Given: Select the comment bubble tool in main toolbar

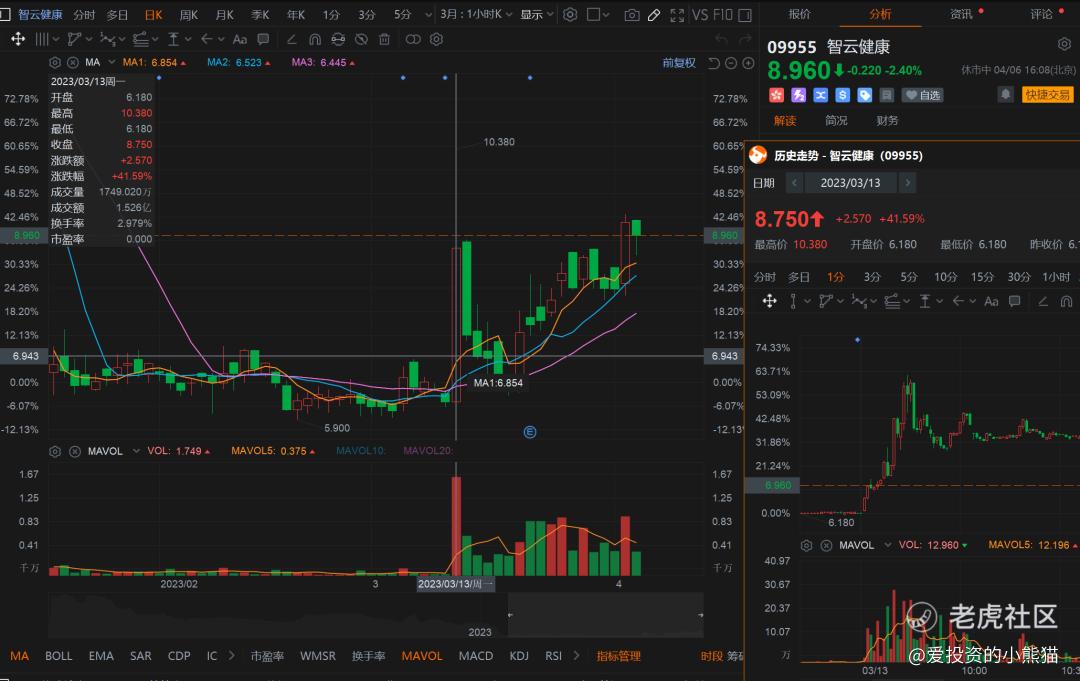Looking at the screenshot, I should pyautogui.click(x=263, y=39).
